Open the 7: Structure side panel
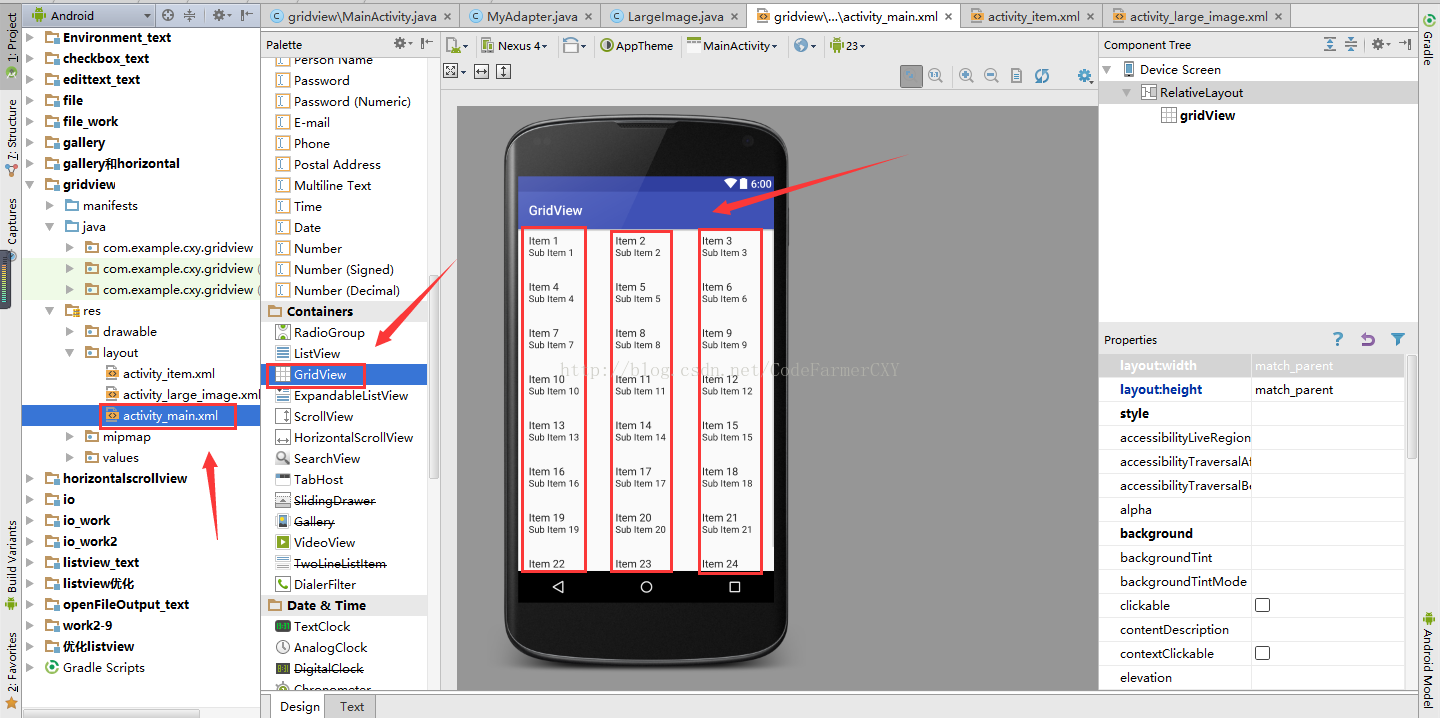The height and width of the screenshot is (718, 1440). point(11,137)
